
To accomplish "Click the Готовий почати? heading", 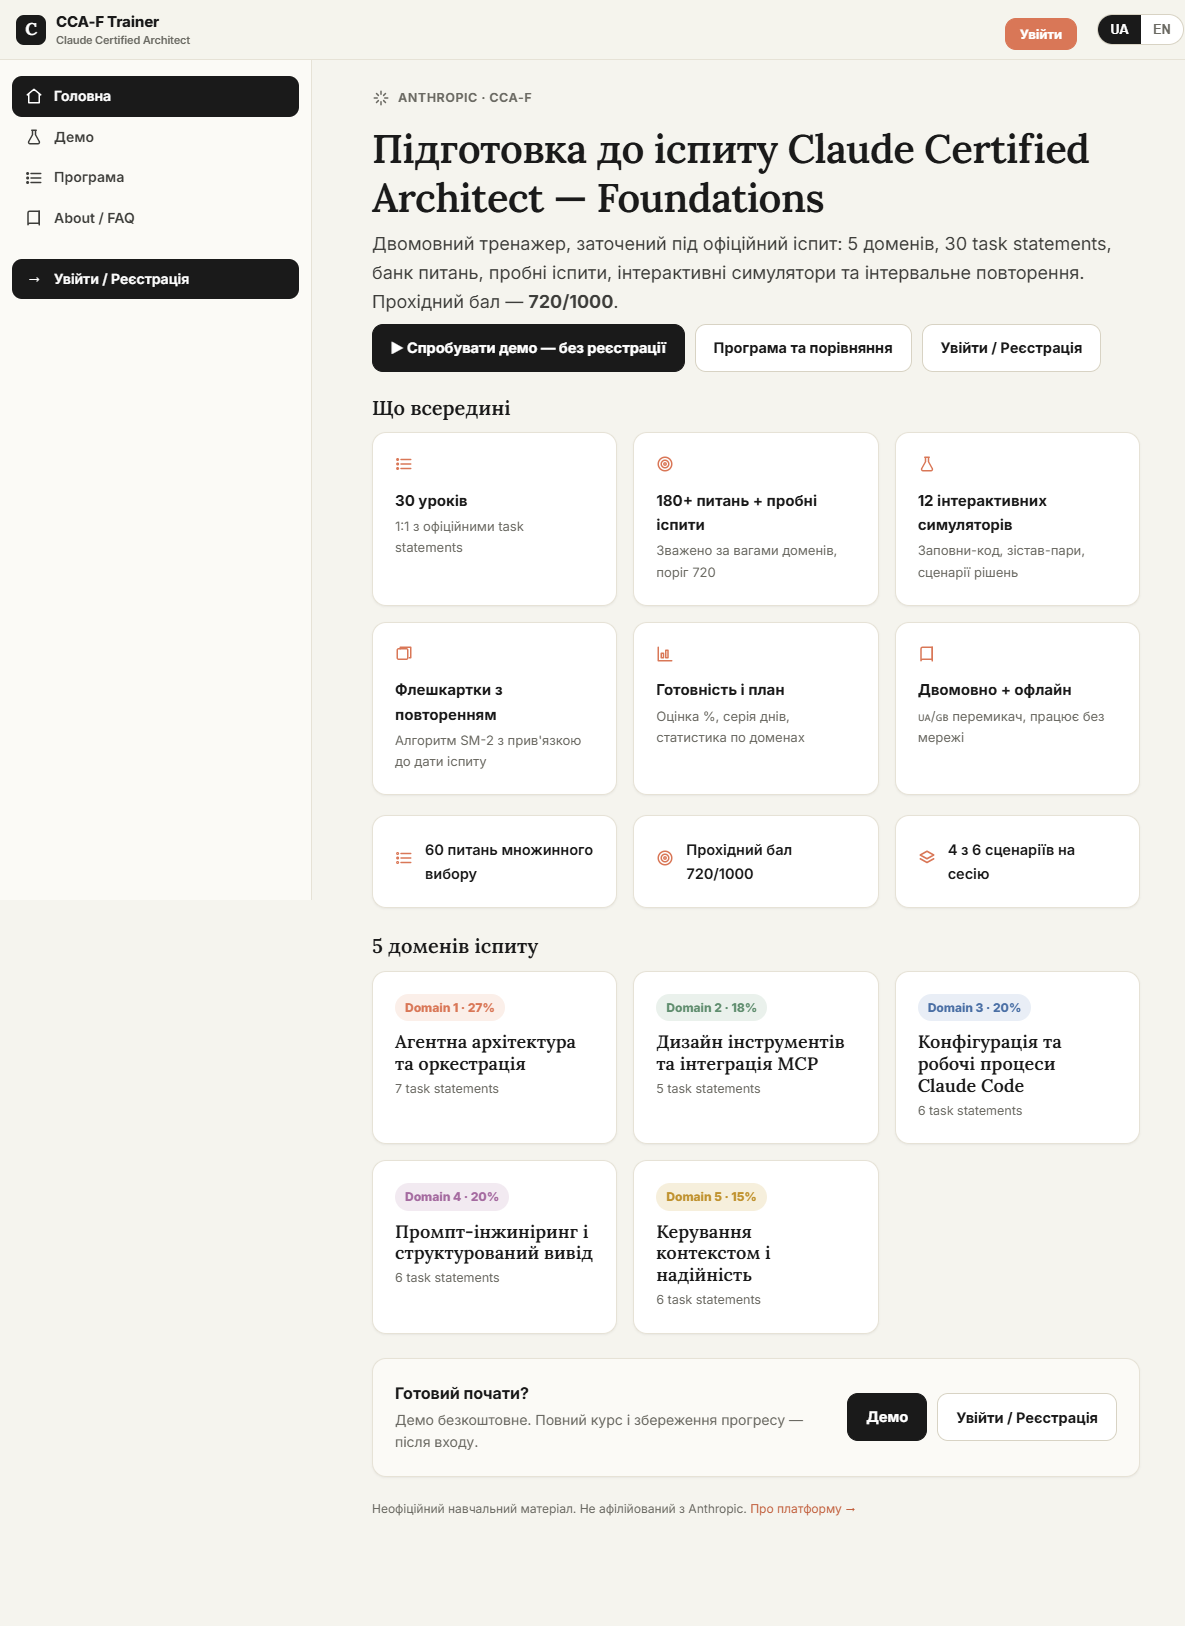I will [462, 1393].
